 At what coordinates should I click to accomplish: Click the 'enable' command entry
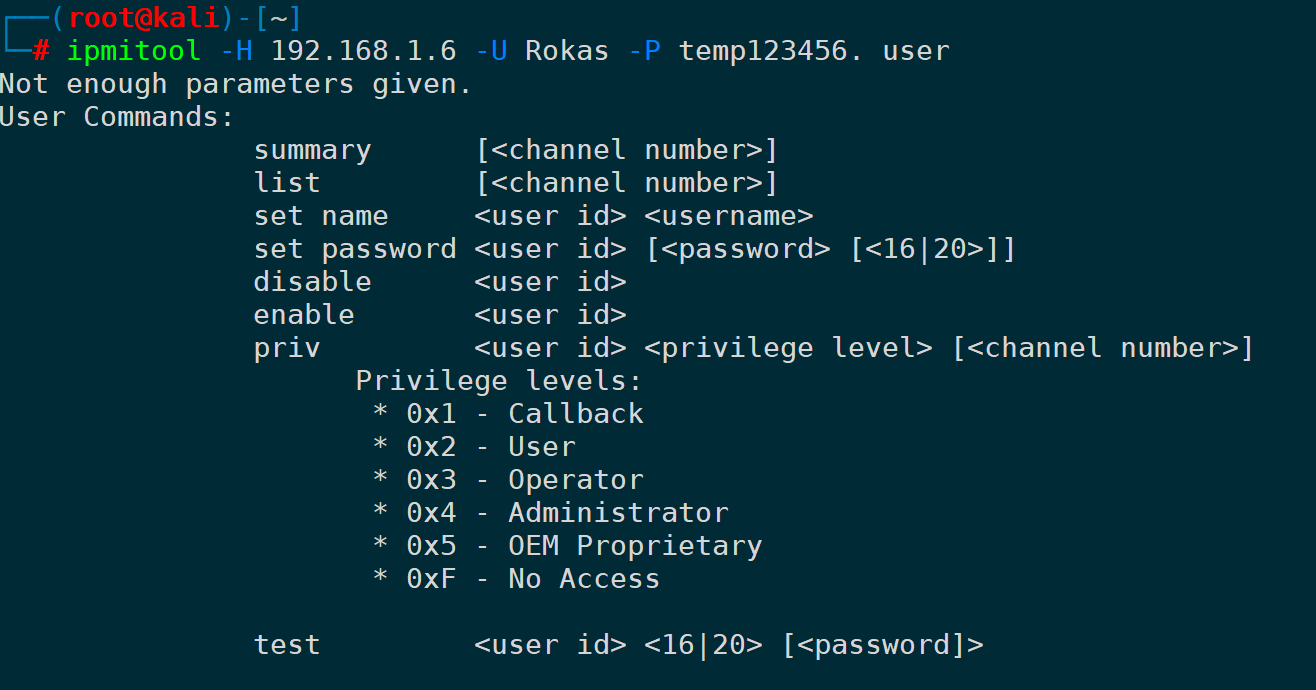click(x=304, y=315)
